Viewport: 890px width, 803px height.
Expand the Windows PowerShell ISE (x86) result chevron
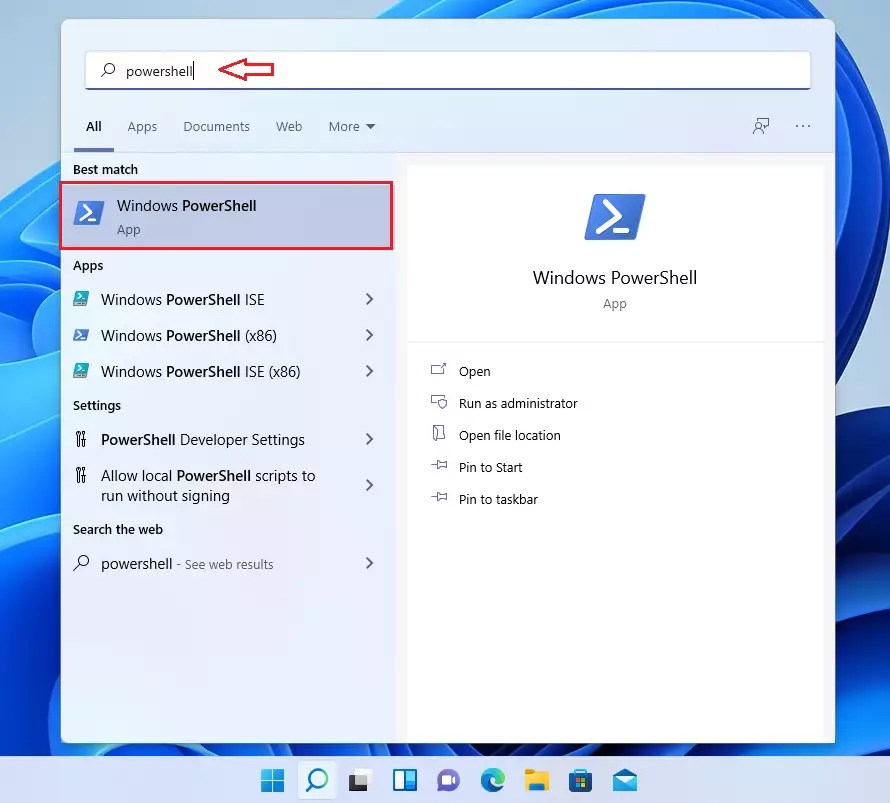click(x=369, y=371)
